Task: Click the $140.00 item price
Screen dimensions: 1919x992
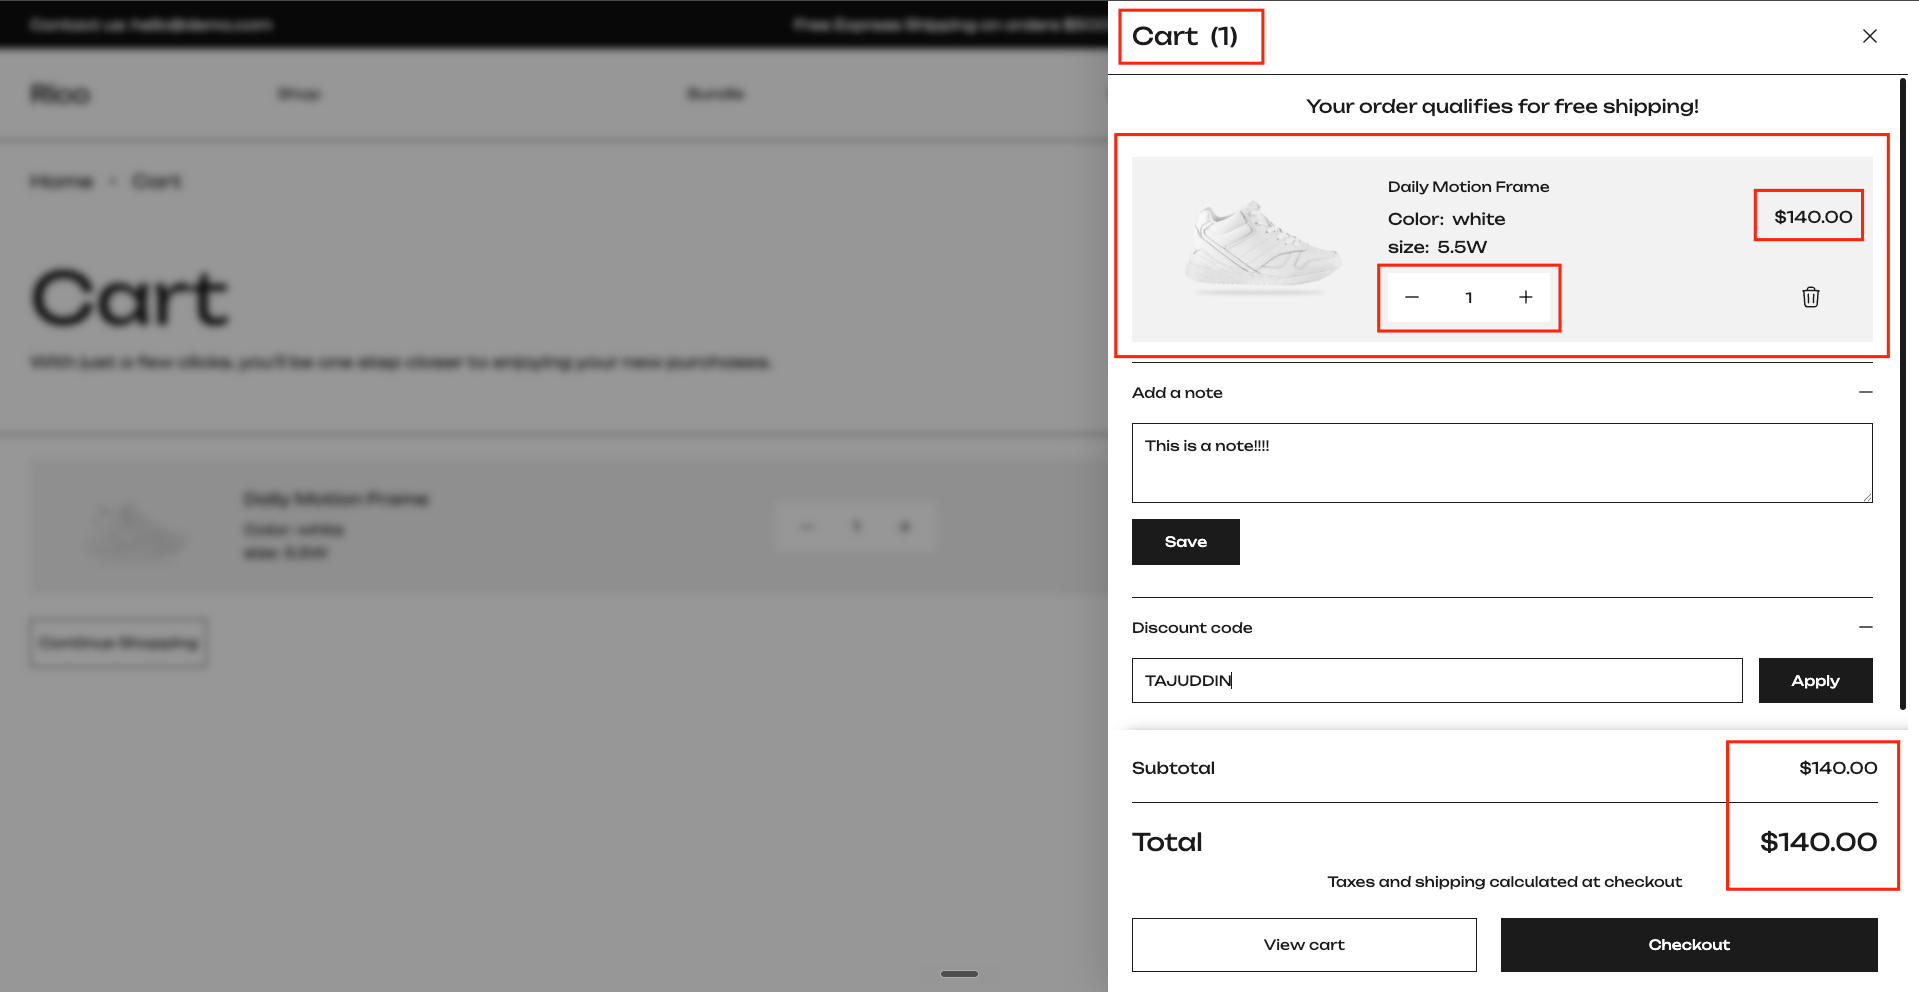Action: [1813, 217]
